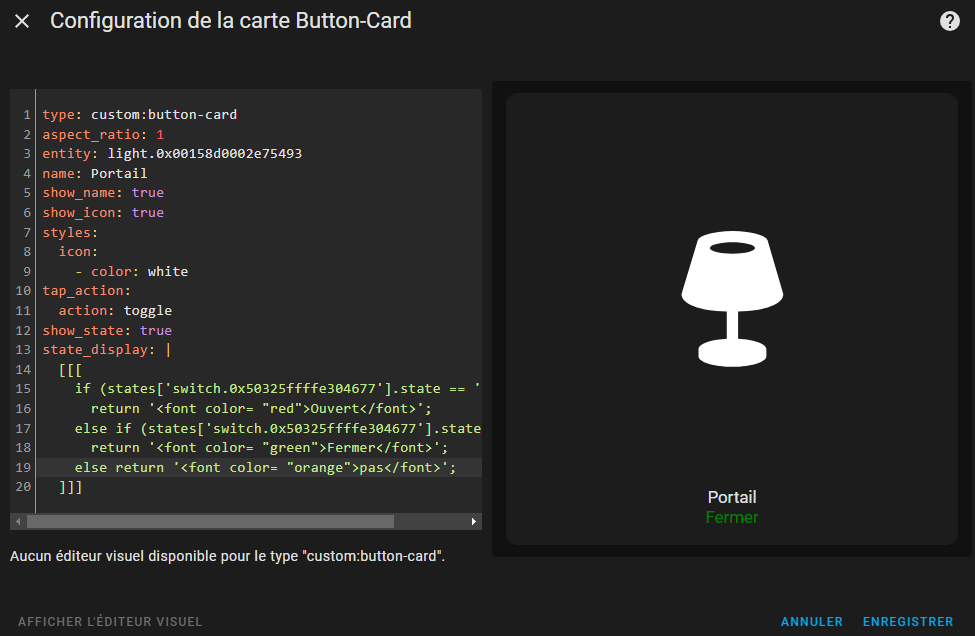This screenshot has height=636, width=975.
Task: Click the horizontal scrollbar thumb in code editor
Action: click(x=210, y=521)
